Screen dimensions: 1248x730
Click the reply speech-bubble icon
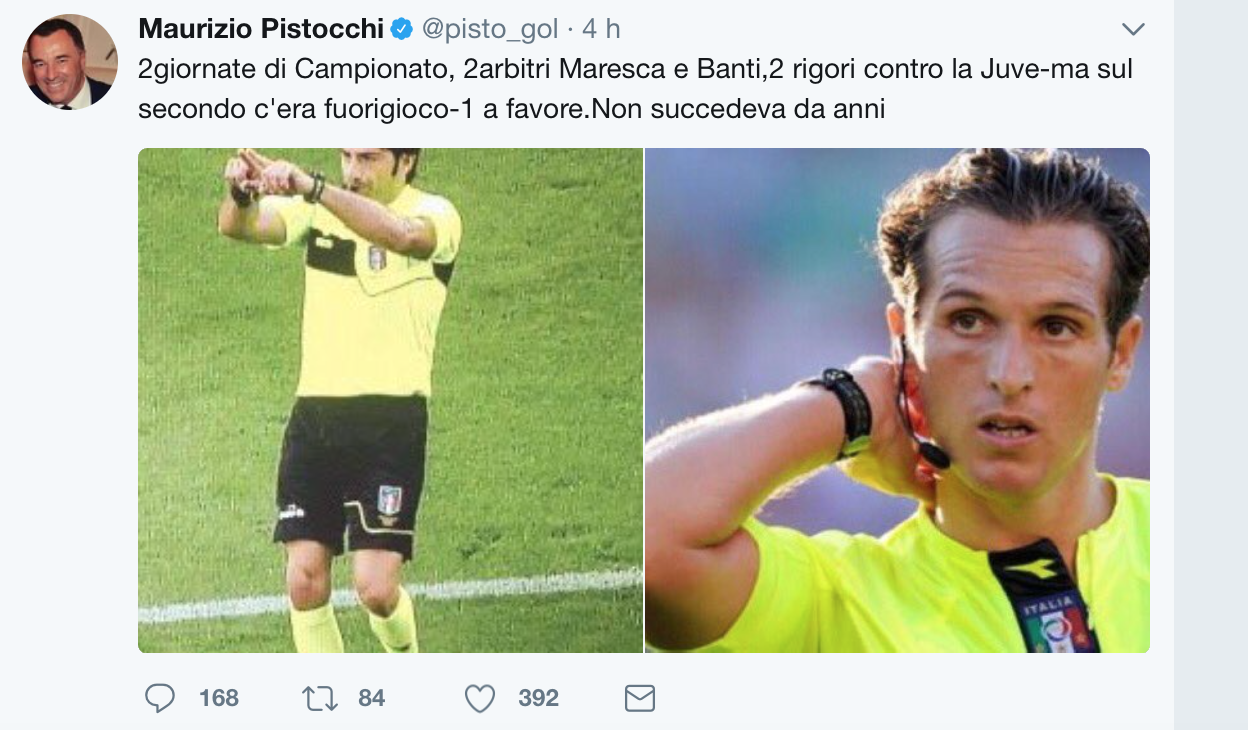click(160, 698)
